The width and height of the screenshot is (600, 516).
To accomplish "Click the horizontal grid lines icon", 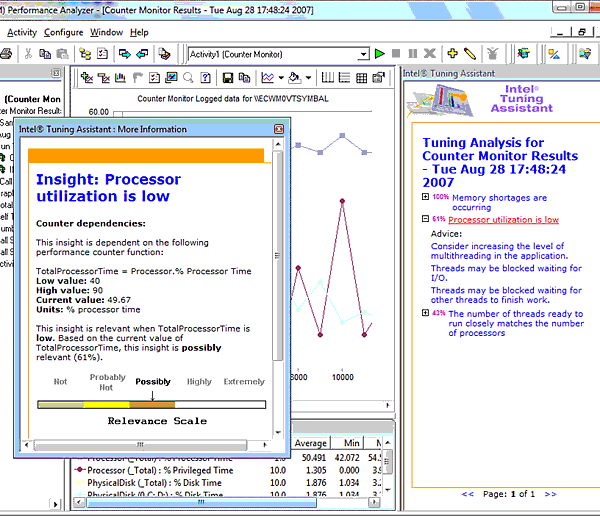I will point(344,78).
